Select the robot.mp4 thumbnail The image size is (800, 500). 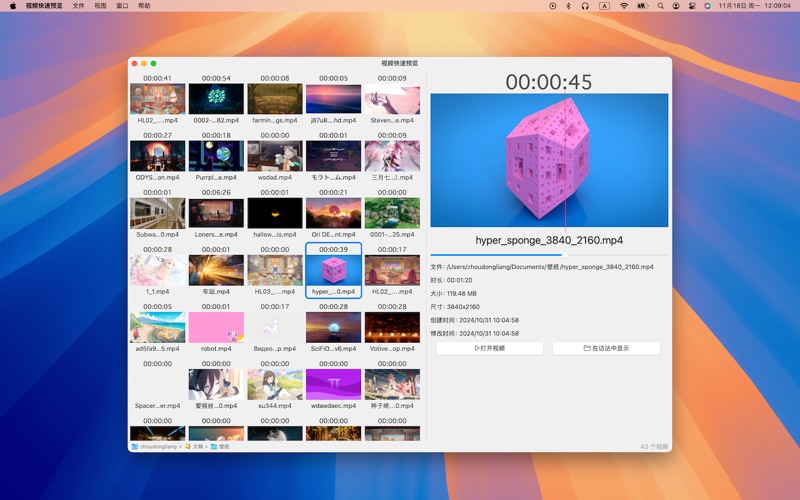point(216,328)
